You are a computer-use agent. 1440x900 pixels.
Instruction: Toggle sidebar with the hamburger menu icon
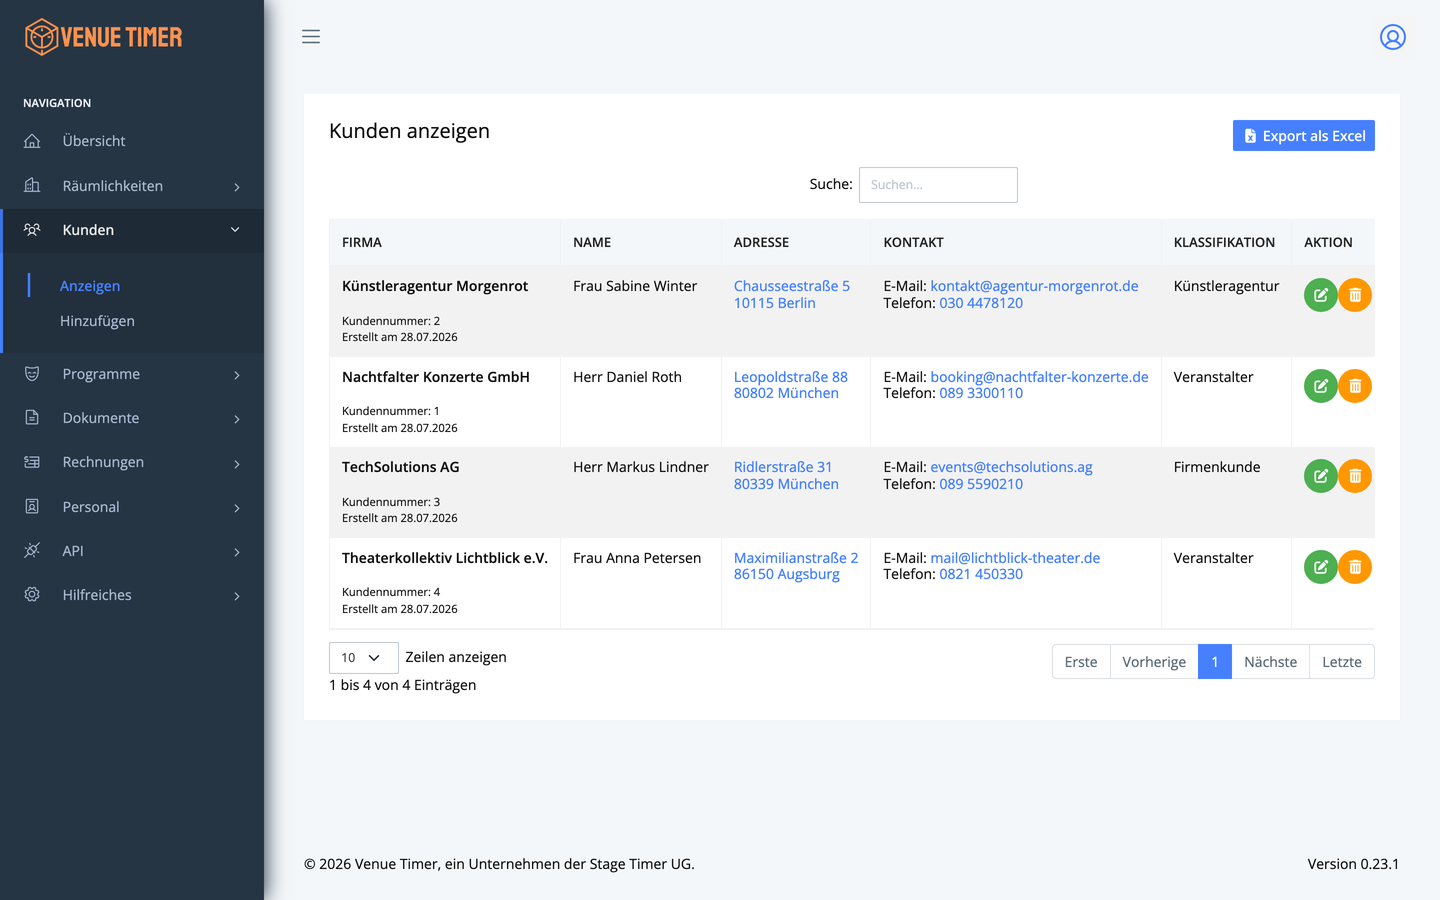pyautogui.click(x=311, y=37)
